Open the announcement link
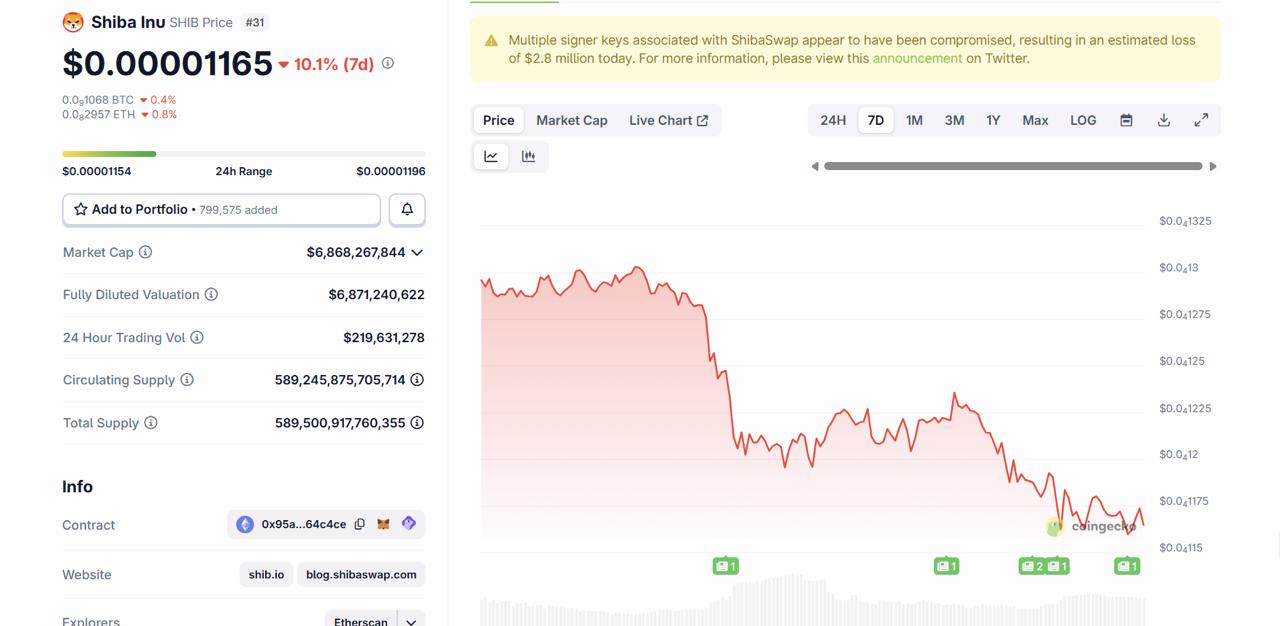Image resolution: width=1280 pixels, height=626 pixels. (917, 58)
